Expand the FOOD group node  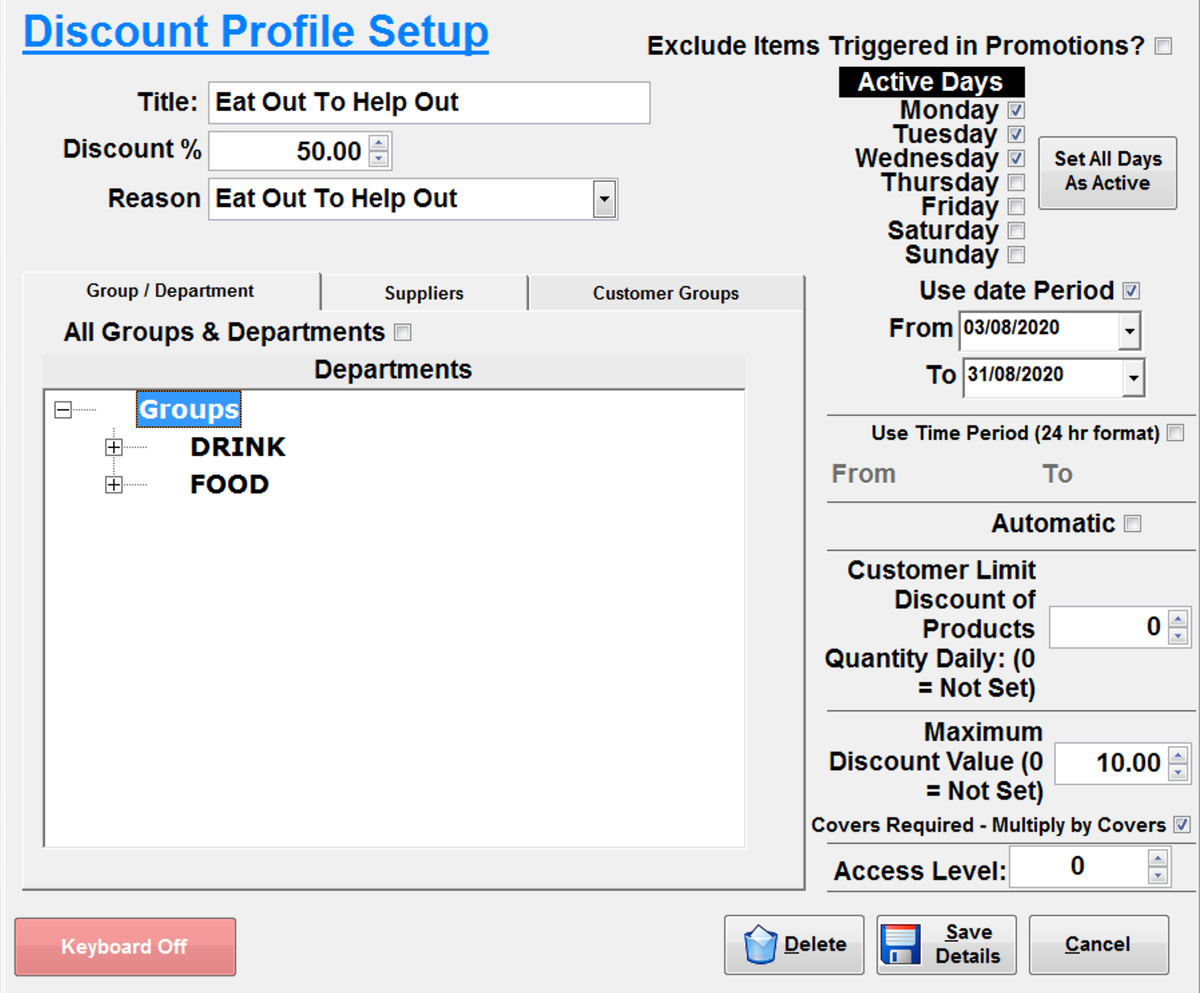coord(114,485)
